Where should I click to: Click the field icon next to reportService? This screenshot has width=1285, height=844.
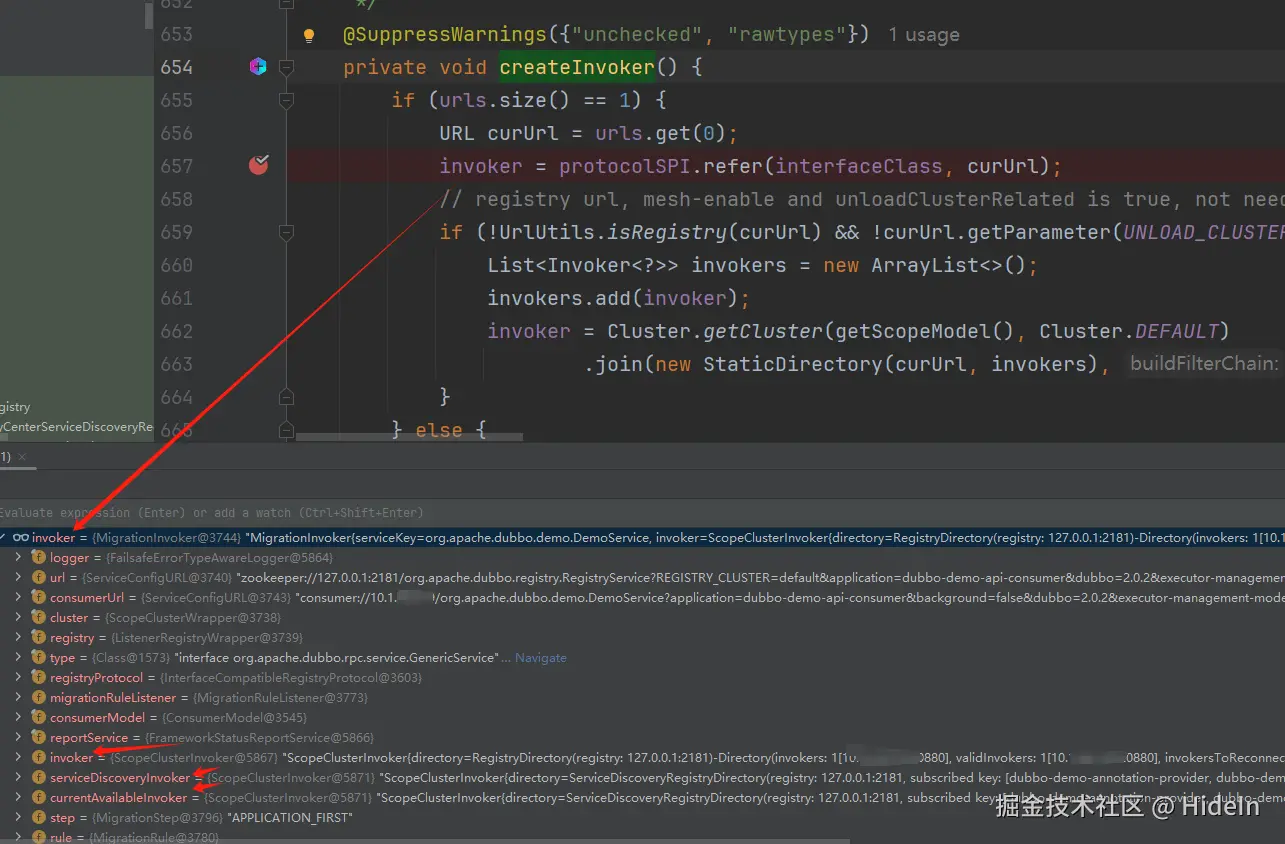[x=39, y=738]
